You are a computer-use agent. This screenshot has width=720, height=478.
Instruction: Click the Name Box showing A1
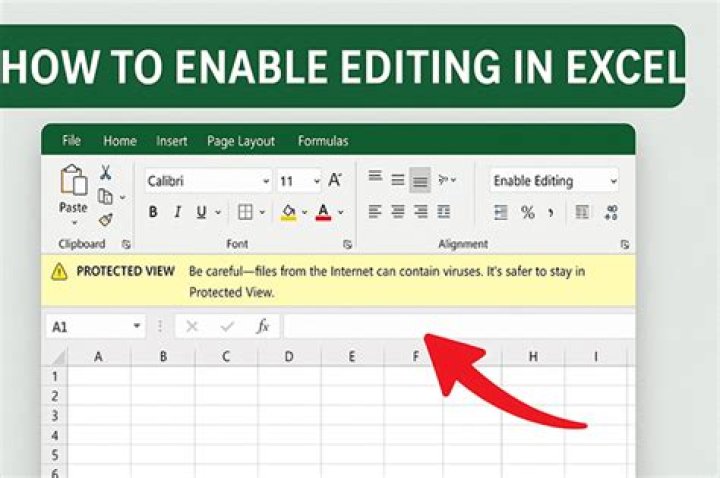96,326
